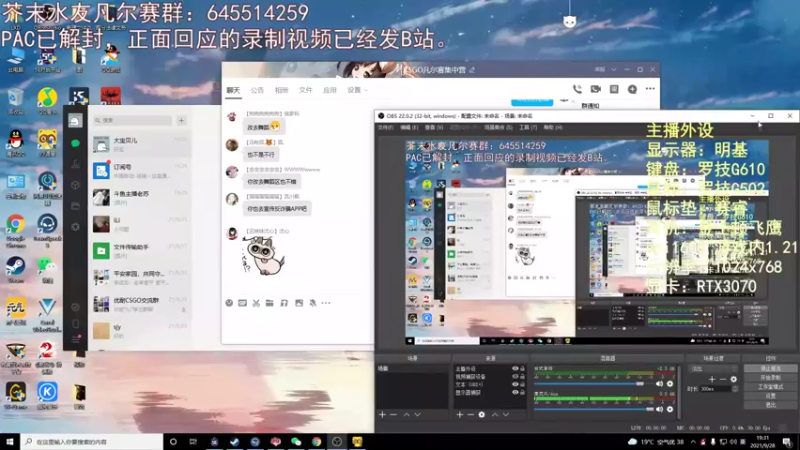Viewport: 800px width, 450px height.
Task: Lock the 主播外设 source
Action: (x=522, y=368)
